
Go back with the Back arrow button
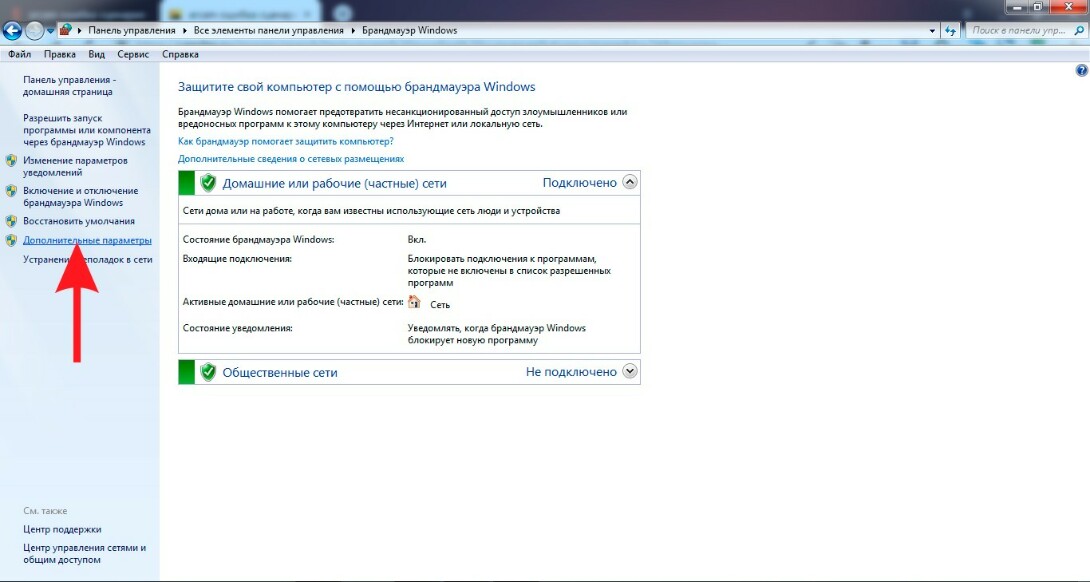[13, 31]
